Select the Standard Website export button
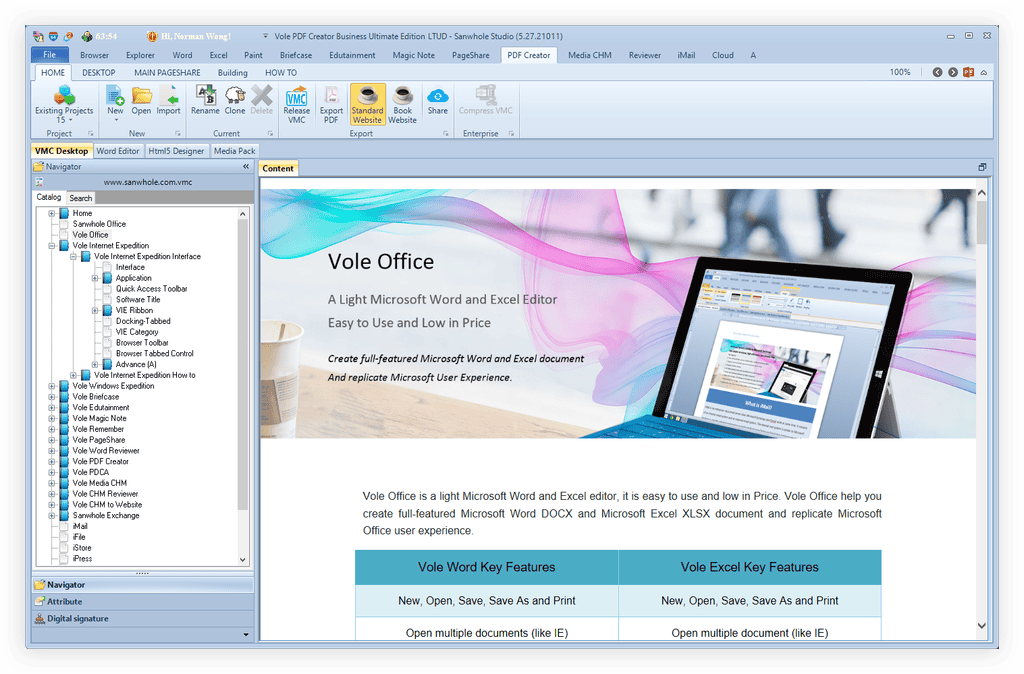Screen dimensions: 1024x674 click(x=368, y=104)
